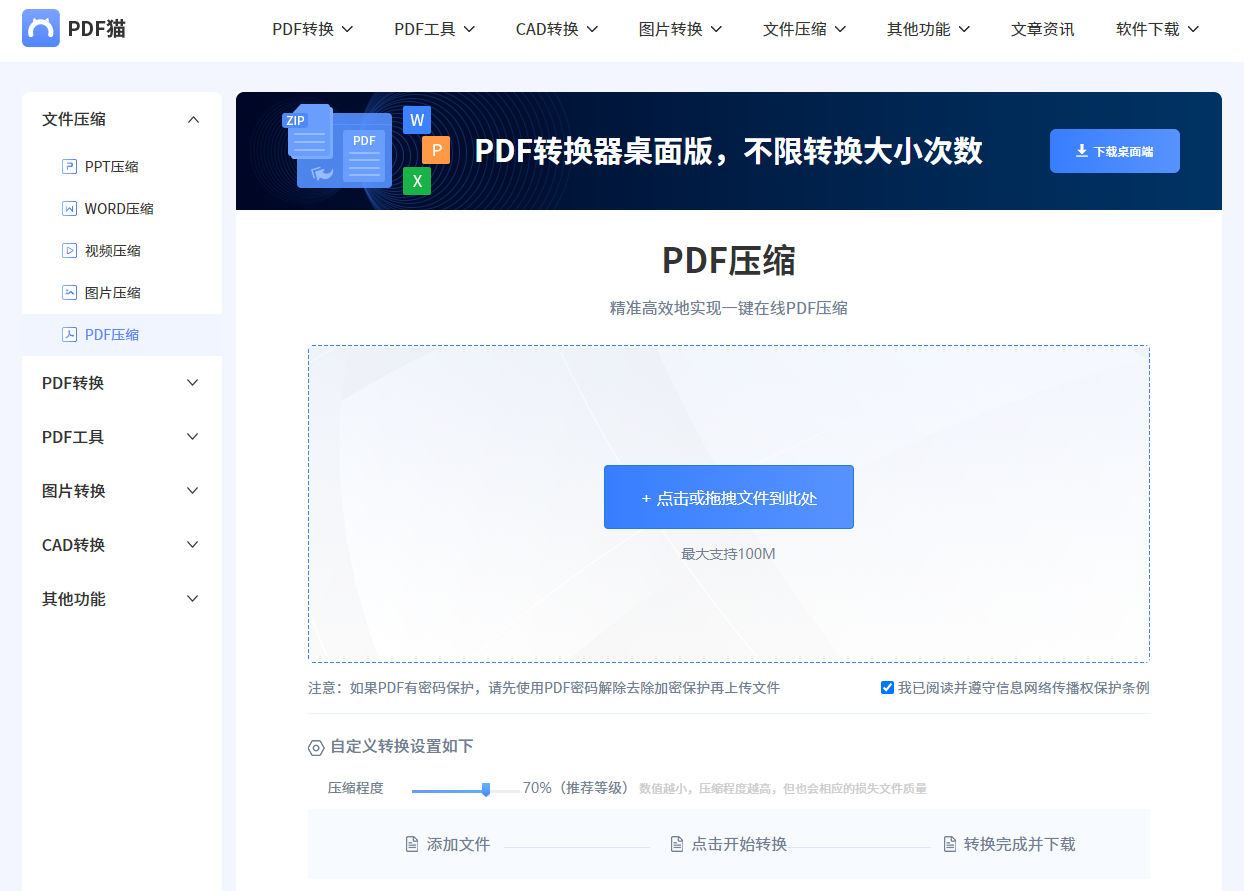
Task: Click the document icon beside 添加文件
Action: (412, 845)
